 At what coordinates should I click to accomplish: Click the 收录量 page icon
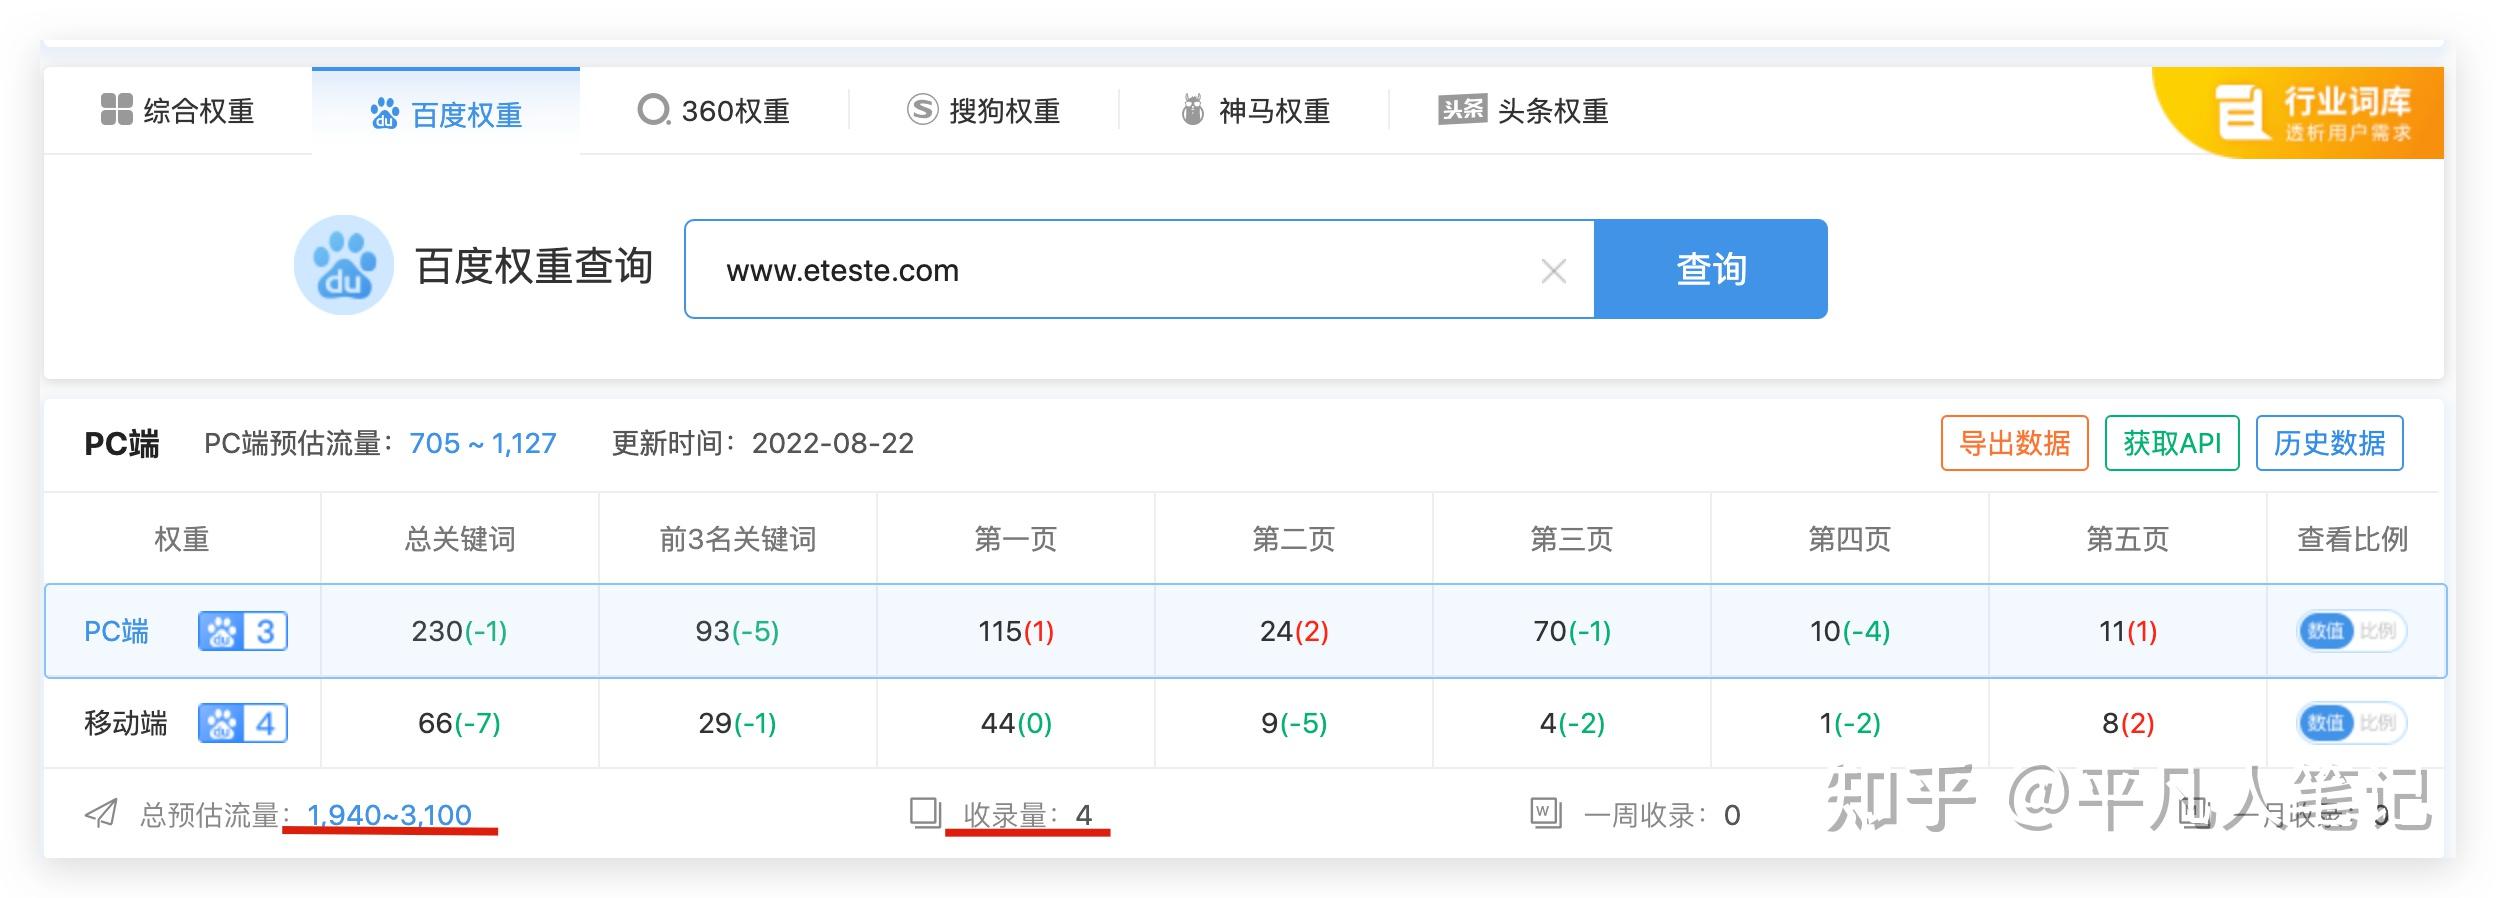926,813
